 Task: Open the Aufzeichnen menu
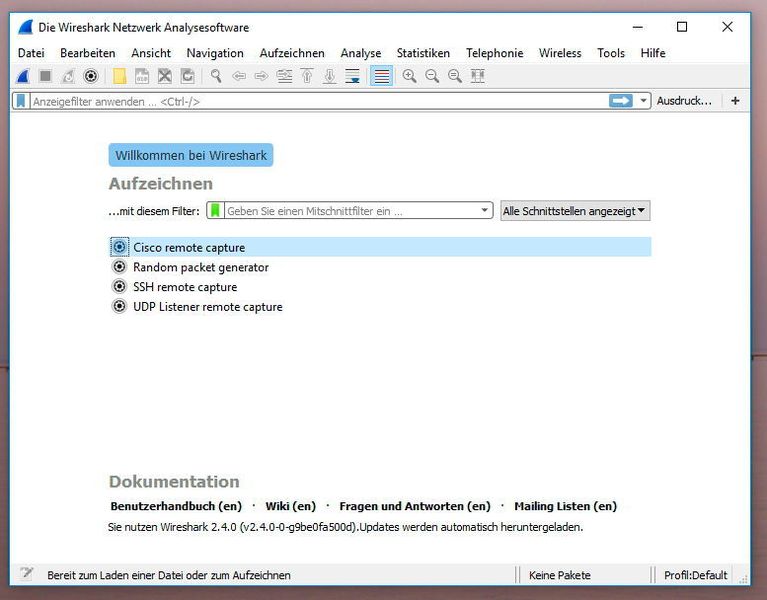(292, 53)
